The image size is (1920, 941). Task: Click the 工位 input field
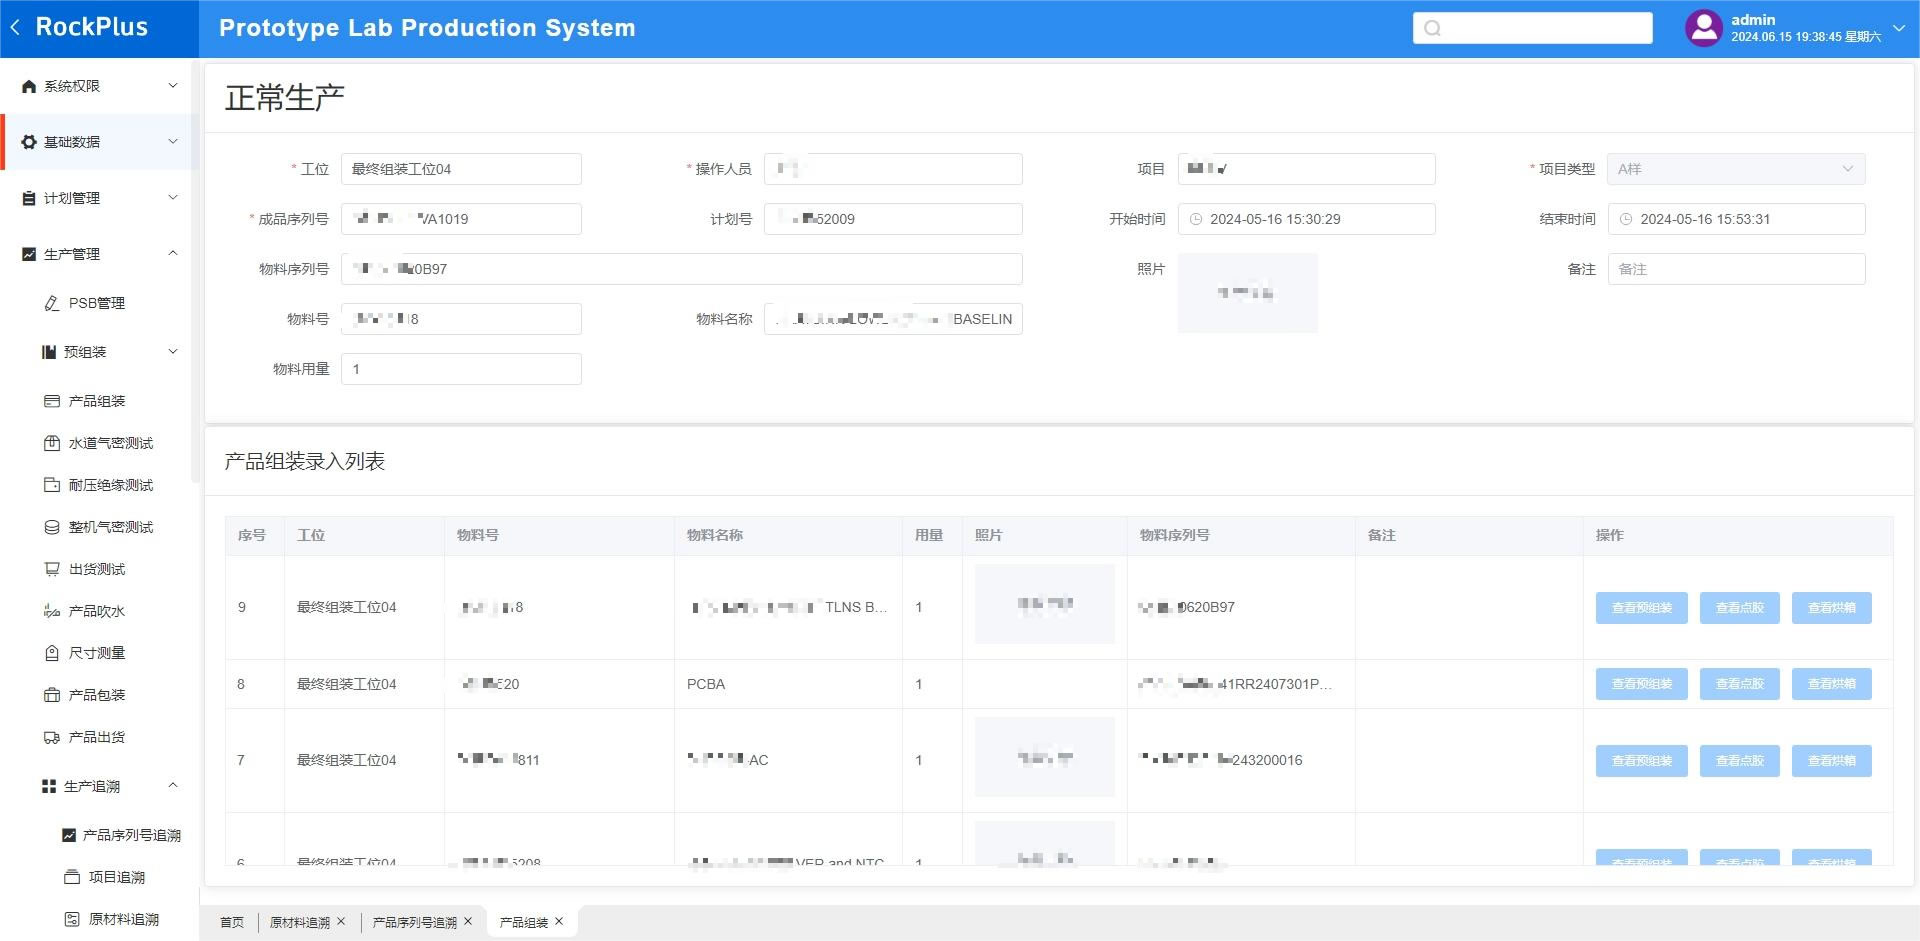pyautogui.click(x=461, y=169)
